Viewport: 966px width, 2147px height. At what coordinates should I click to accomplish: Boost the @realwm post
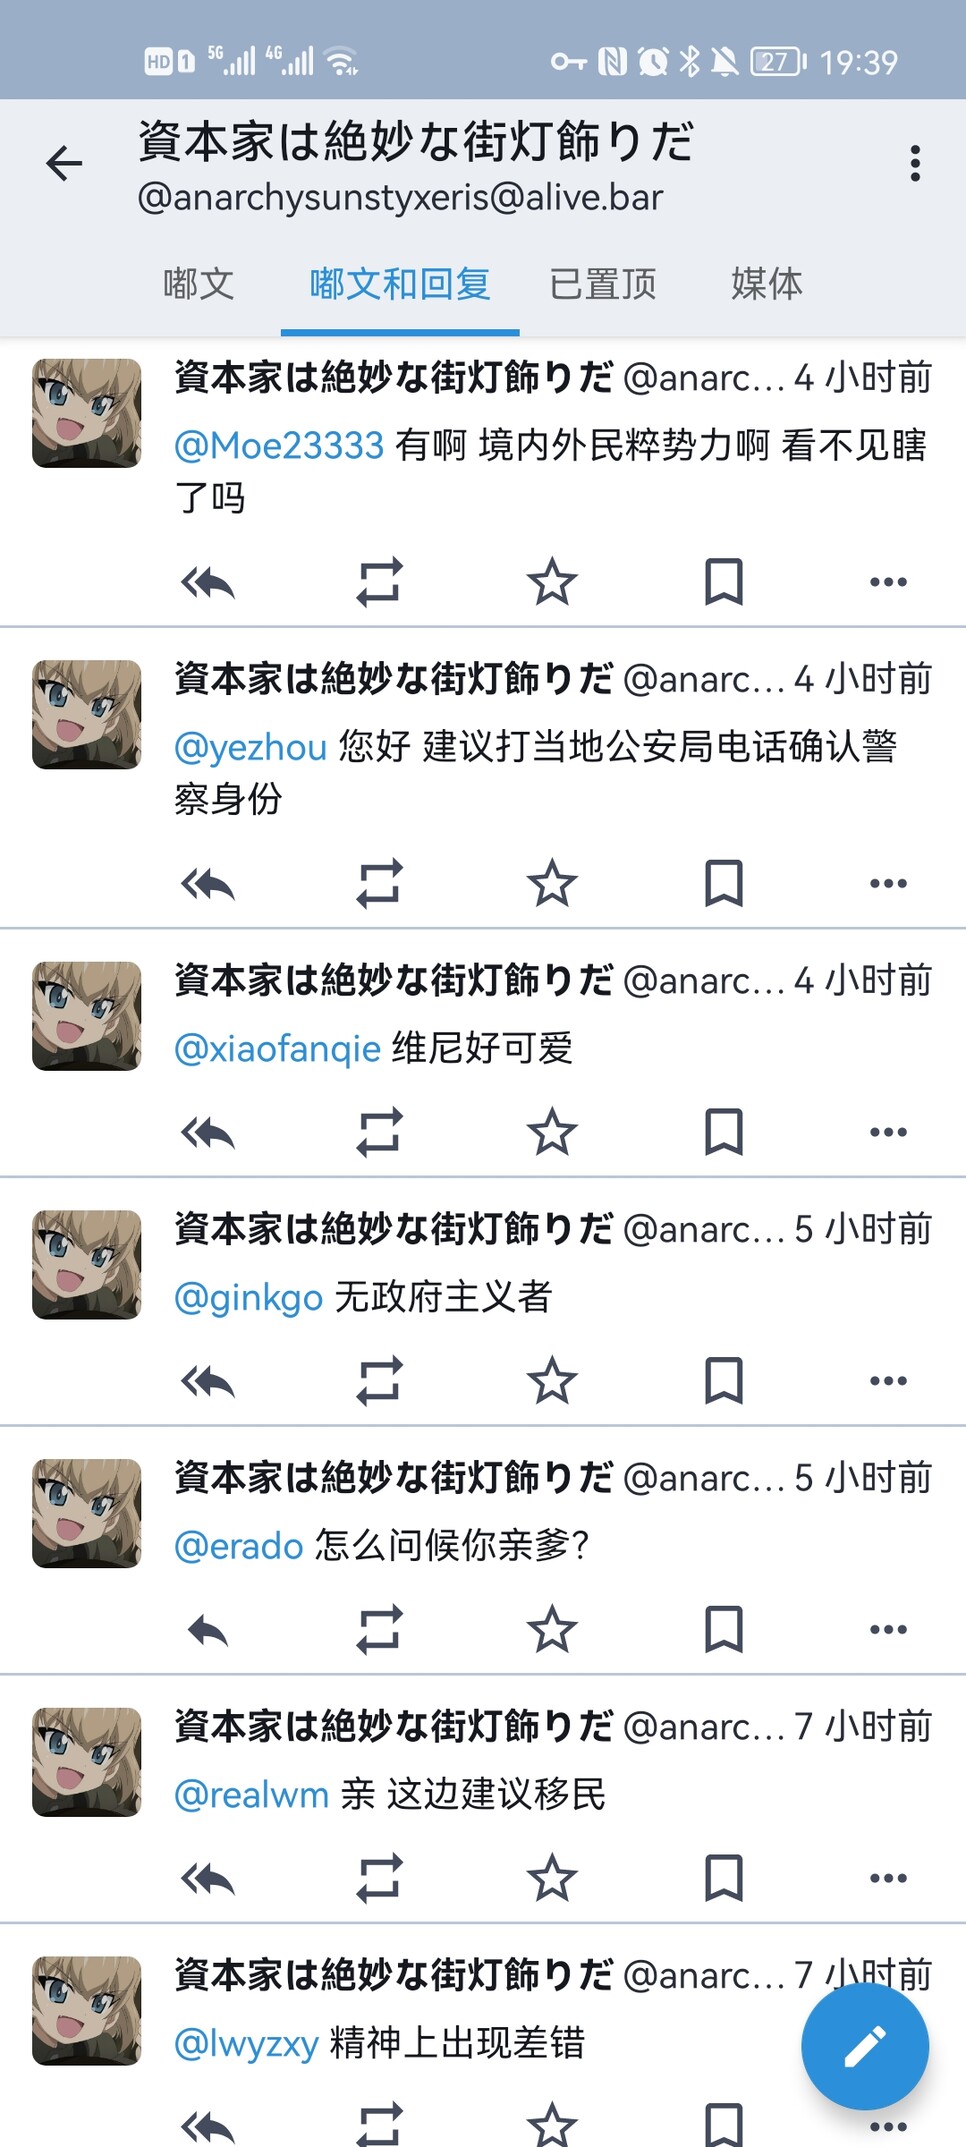pyautogui.click(x=379, y=1878)
